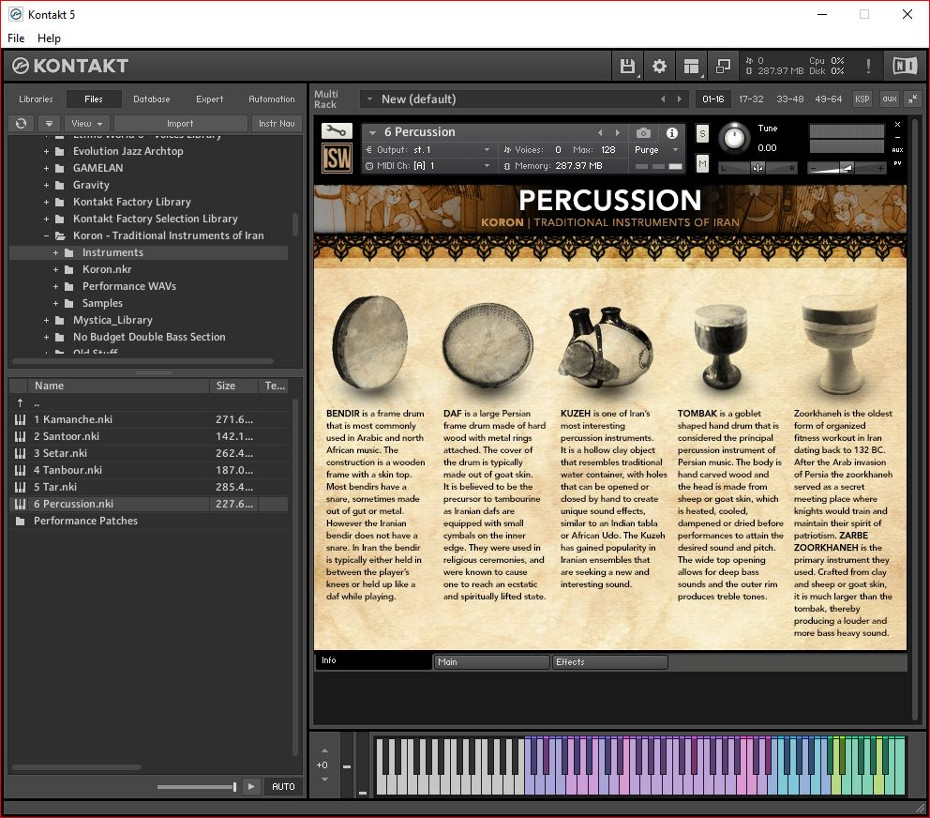This screenshot has width=930, height=818.
Task: Load next instrument using the right arrow
Action: [x=617, y=133]
